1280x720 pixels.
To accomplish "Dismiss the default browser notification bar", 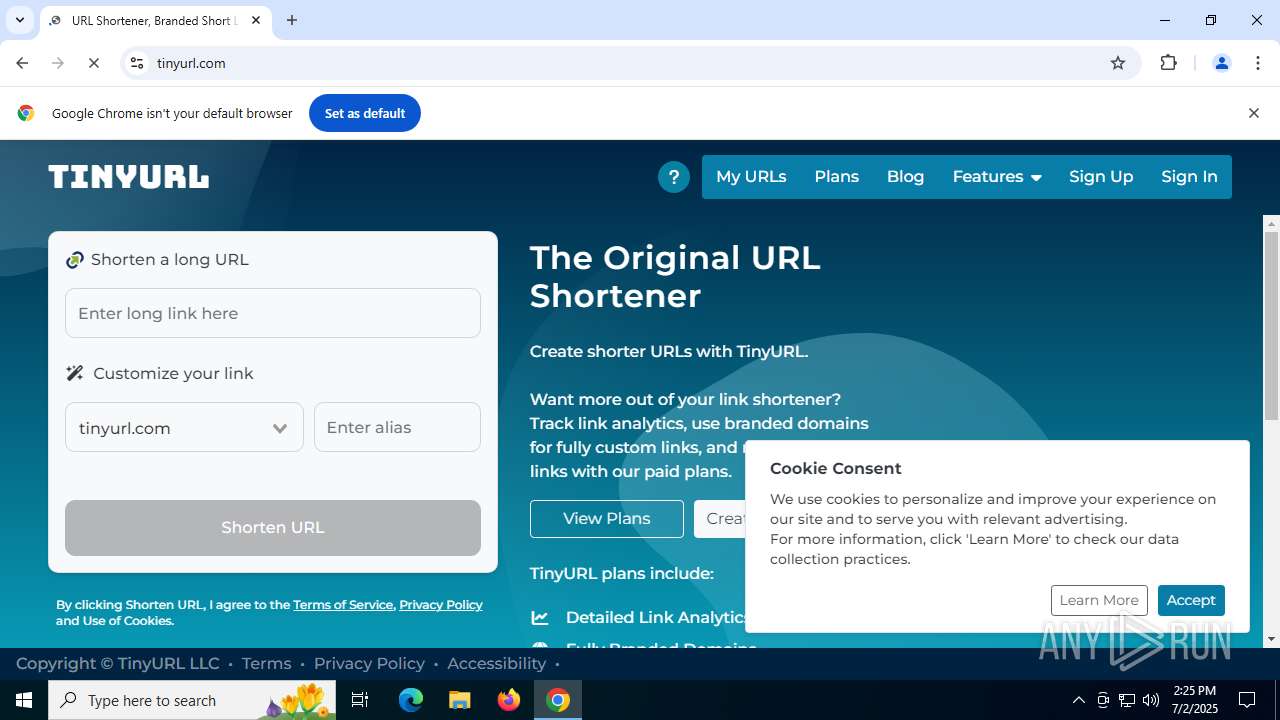I will pyautogui.click(x=1253, y=113).
